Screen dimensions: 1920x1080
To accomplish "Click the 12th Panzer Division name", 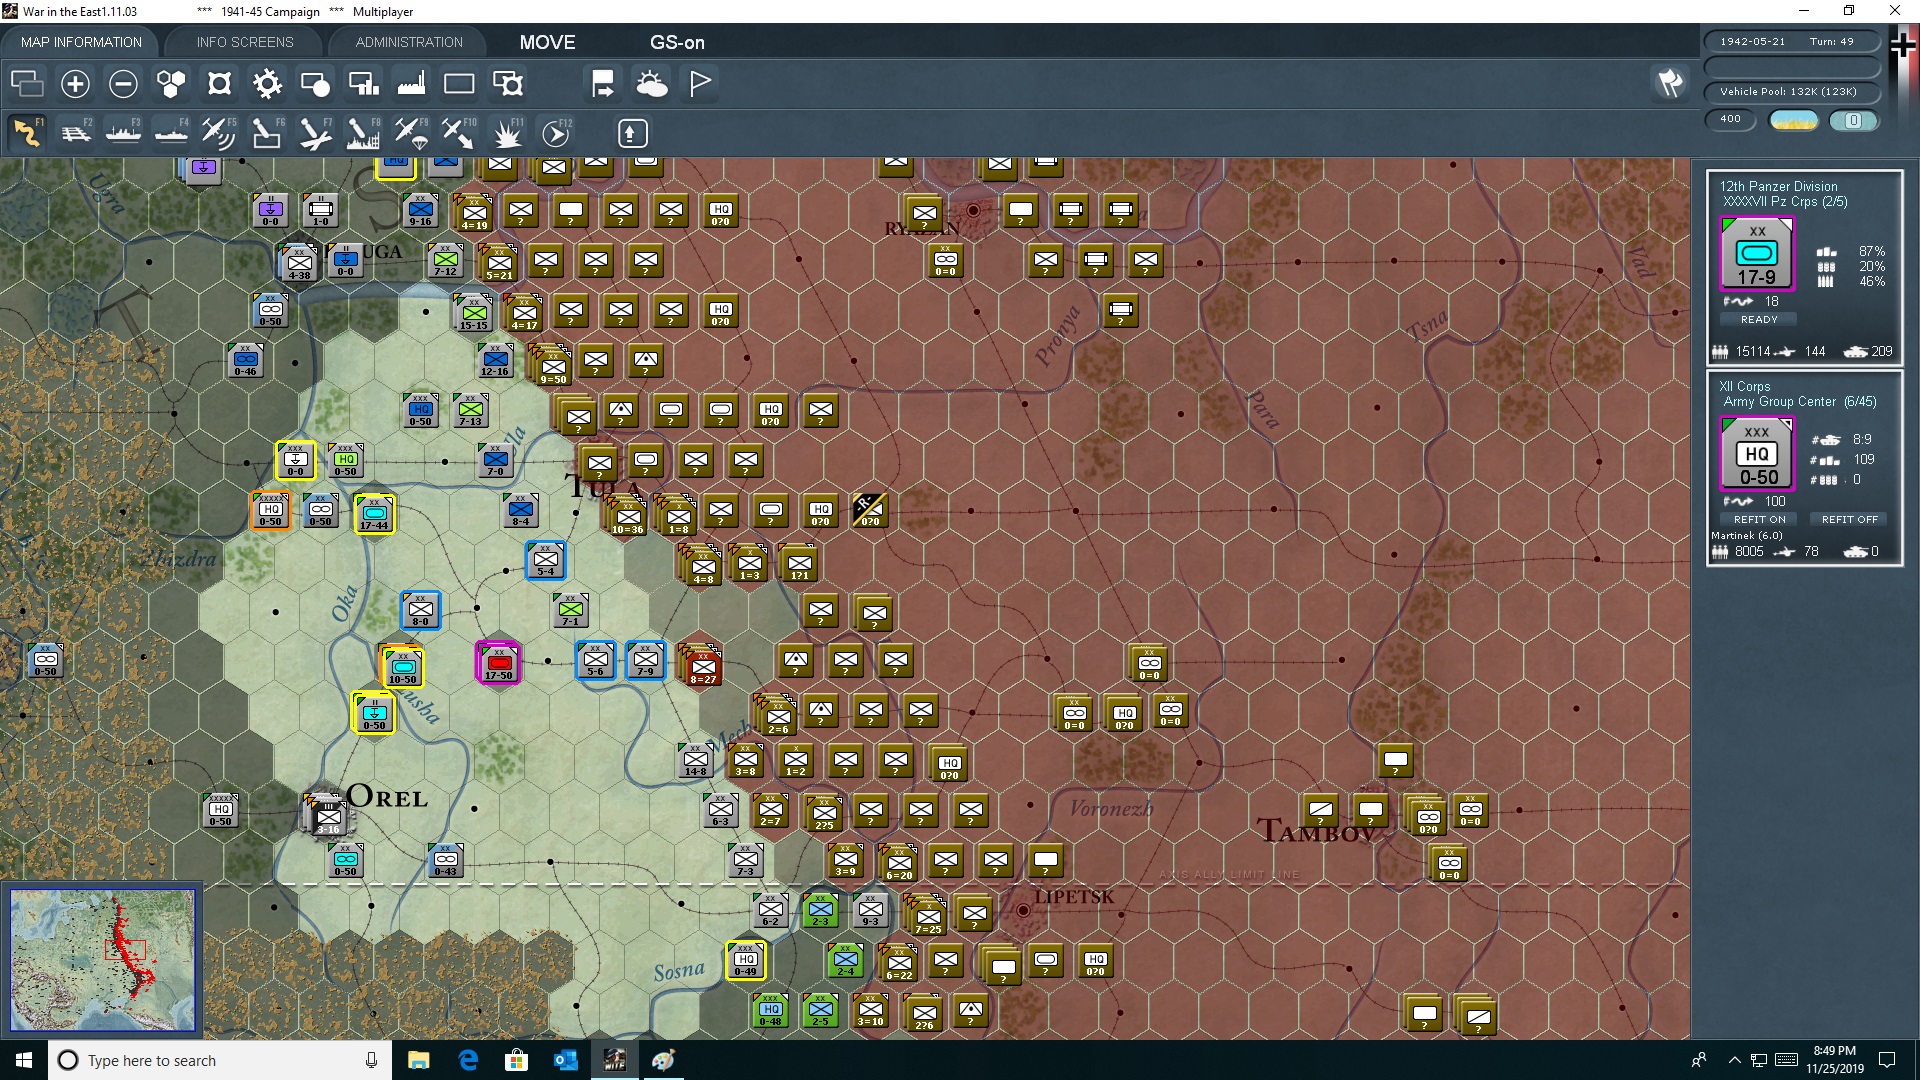I will click(x=1778, y=186).
